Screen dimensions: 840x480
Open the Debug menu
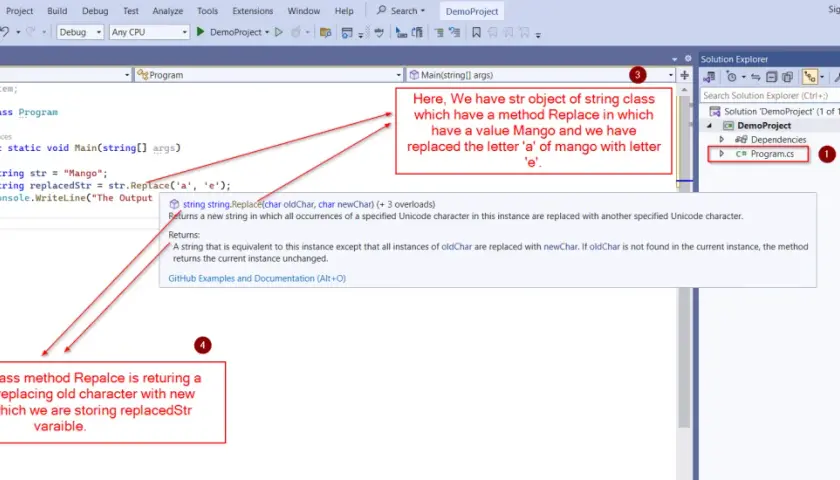point(95,11)
